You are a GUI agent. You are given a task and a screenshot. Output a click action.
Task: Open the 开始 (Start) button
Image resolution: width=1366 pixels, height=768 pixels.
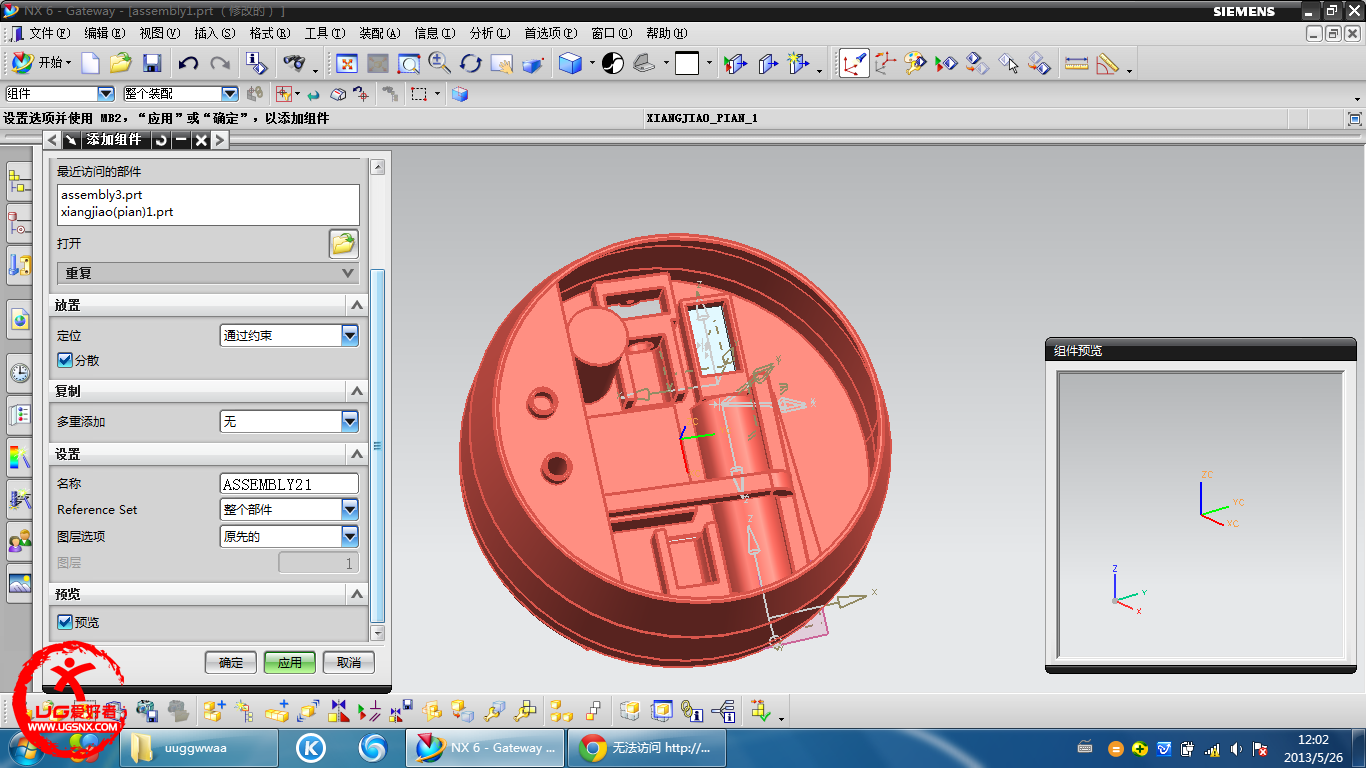pos(42,63)
